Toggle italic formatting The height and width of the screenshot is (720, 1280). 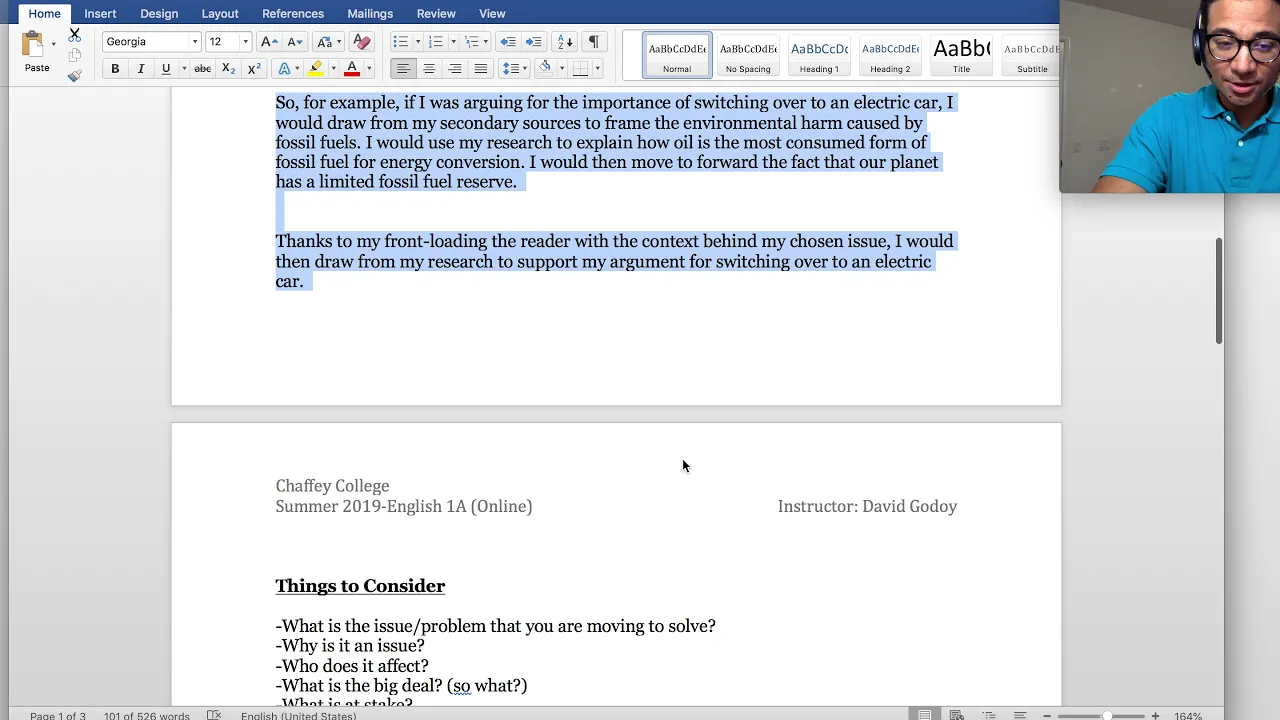pyautogui.click(x=141, y=69)
